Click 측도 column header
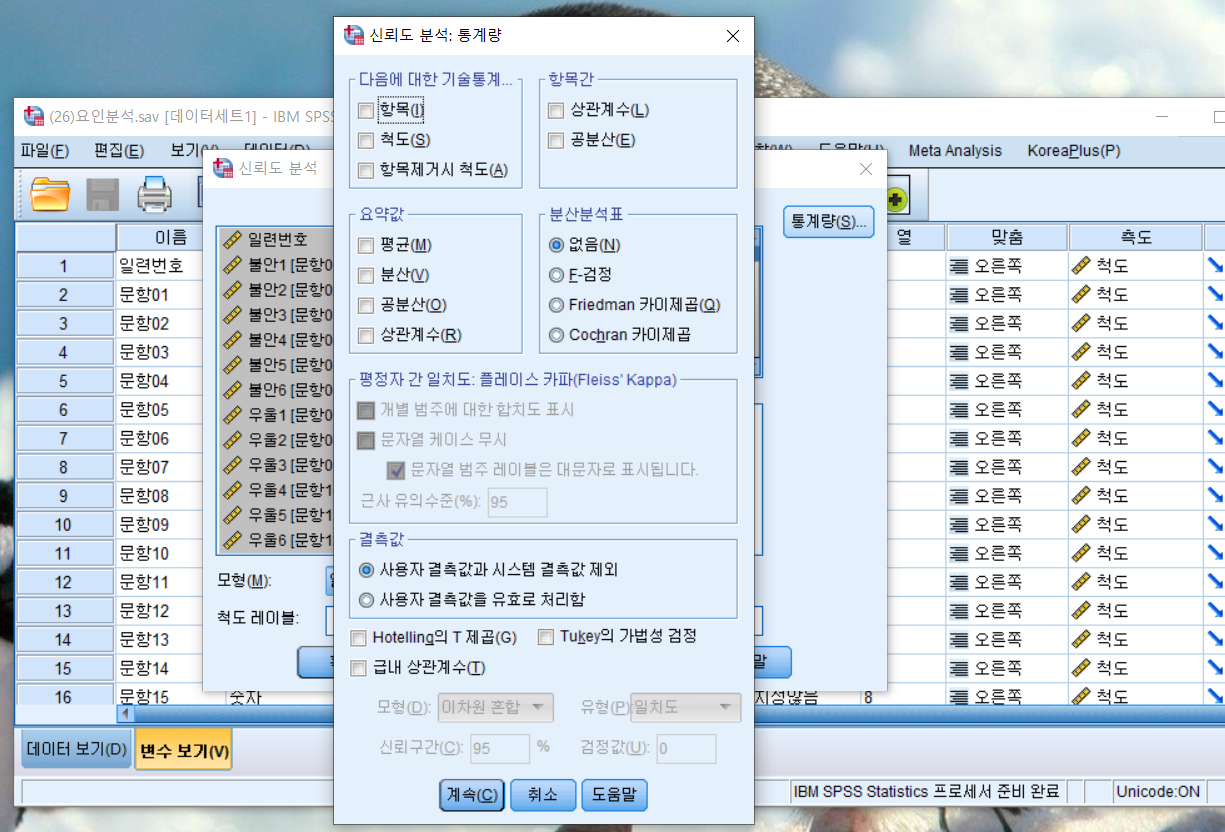 1136,237
